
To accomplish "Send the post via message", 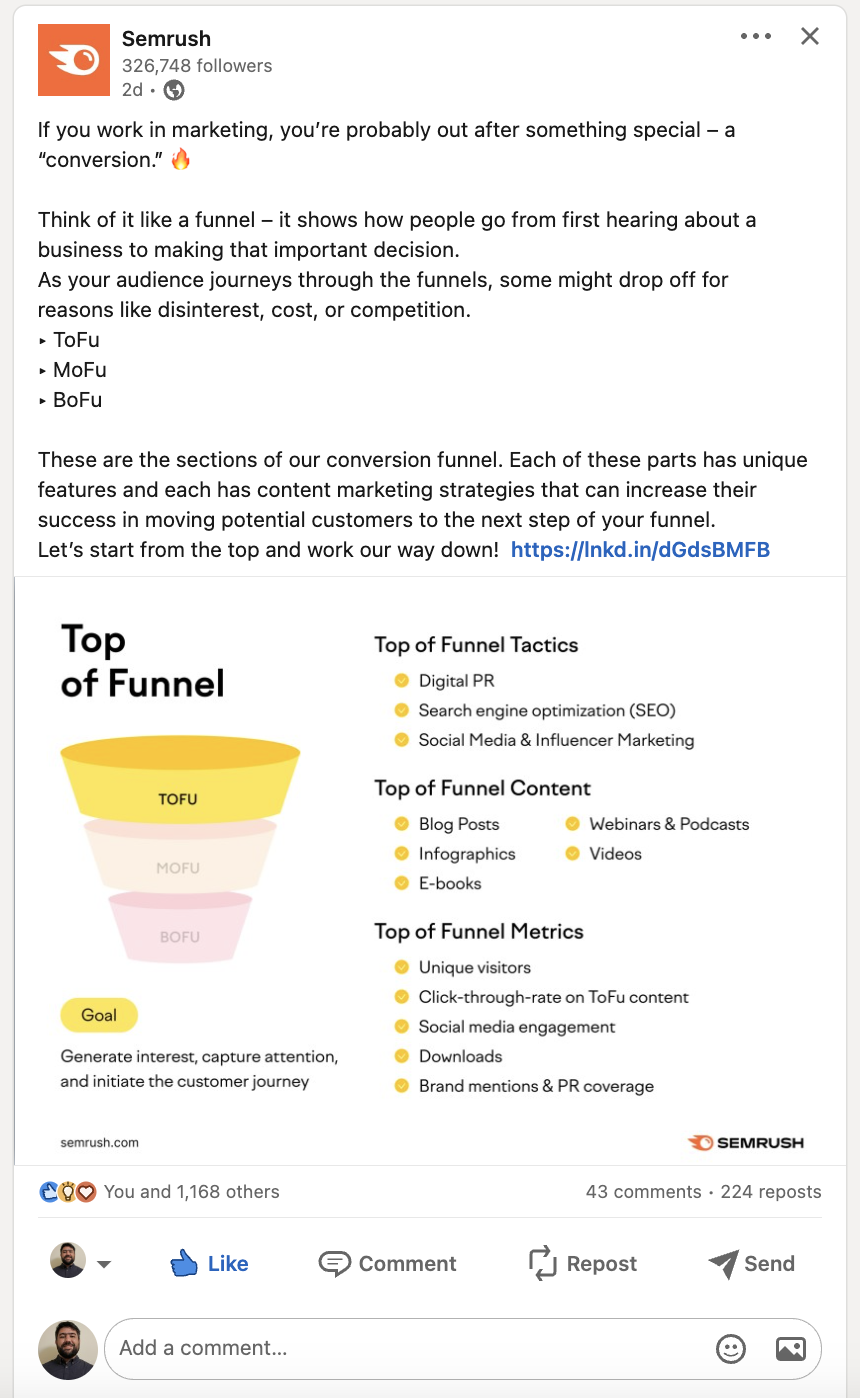I will click(752, 1264).
